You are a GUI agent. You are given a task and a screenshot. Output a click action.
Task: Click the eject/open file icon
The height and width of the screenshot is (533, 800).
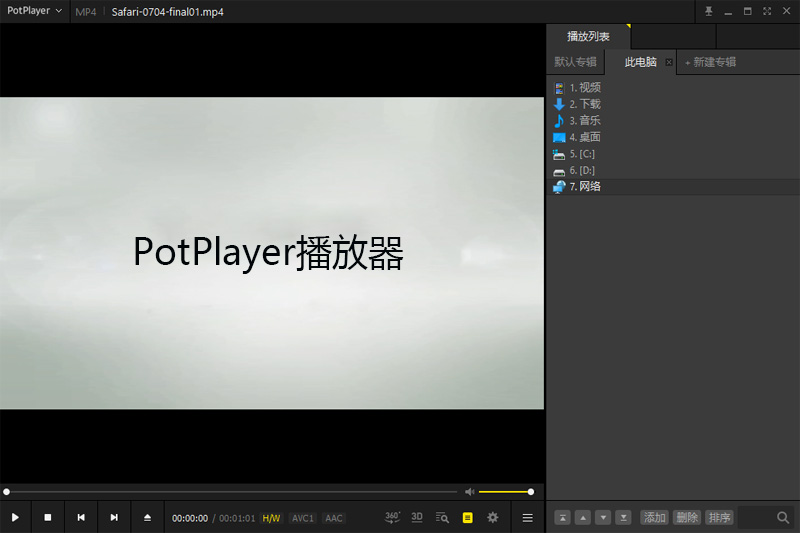click(147, 518)
